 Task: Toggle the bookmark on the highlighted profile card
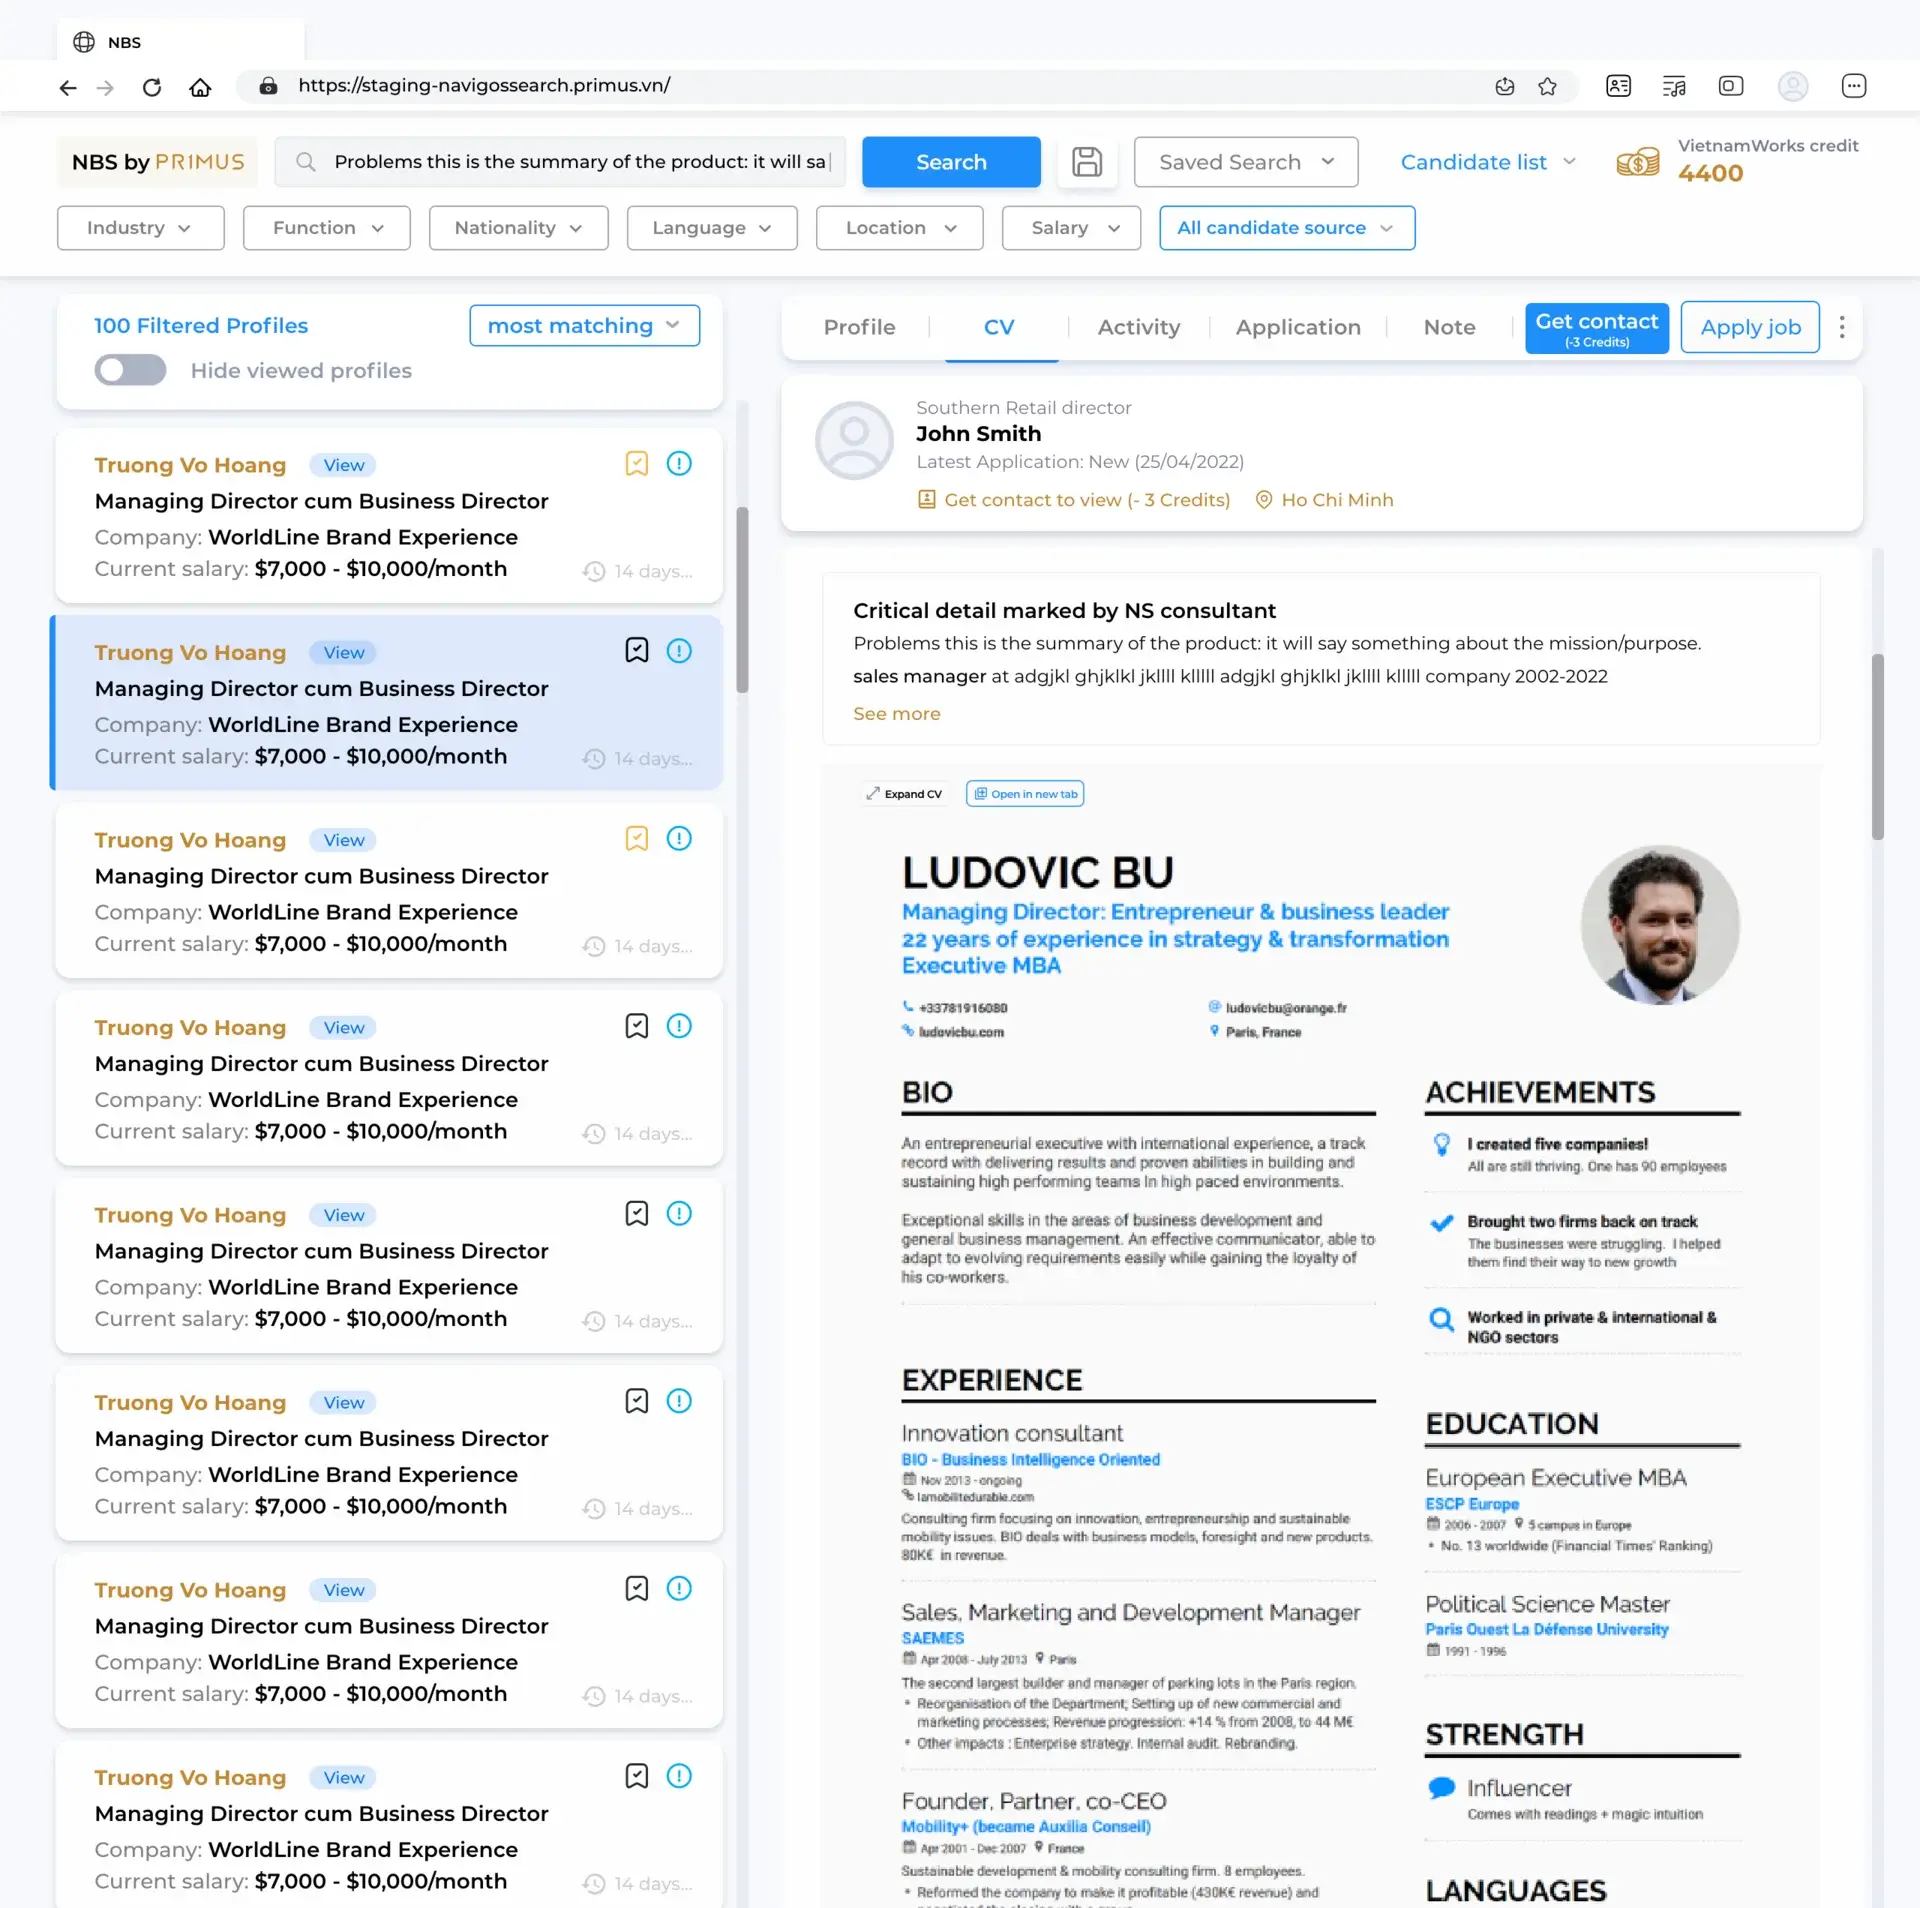tap(637, 651)
